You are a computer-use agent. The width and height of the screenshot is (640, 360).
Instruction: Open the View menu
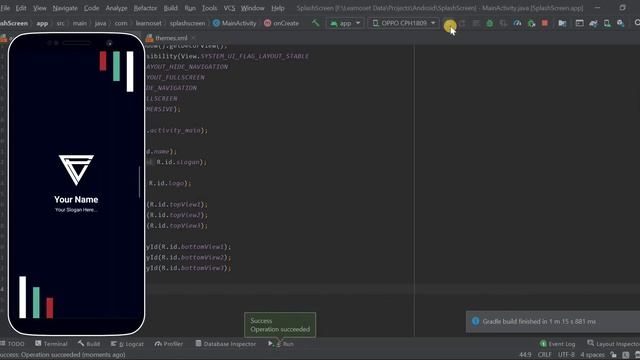coord(40,8)
